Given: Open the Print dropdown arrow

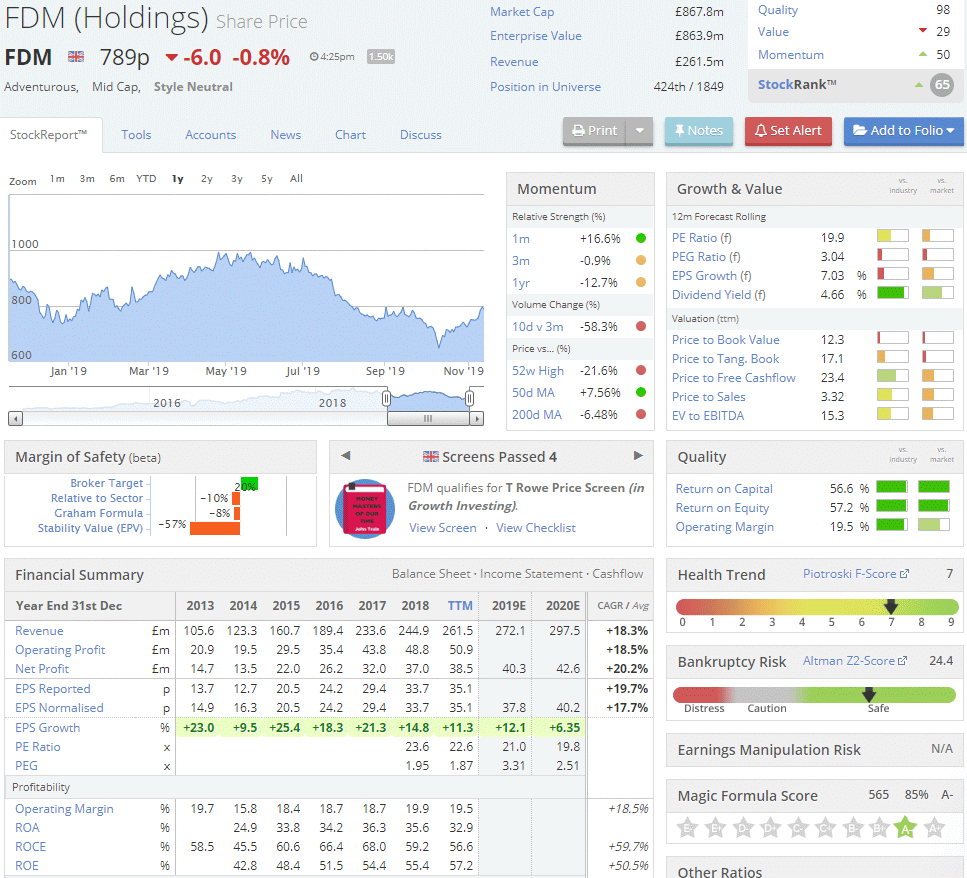Looking at the screenshot, I should 640,131.
